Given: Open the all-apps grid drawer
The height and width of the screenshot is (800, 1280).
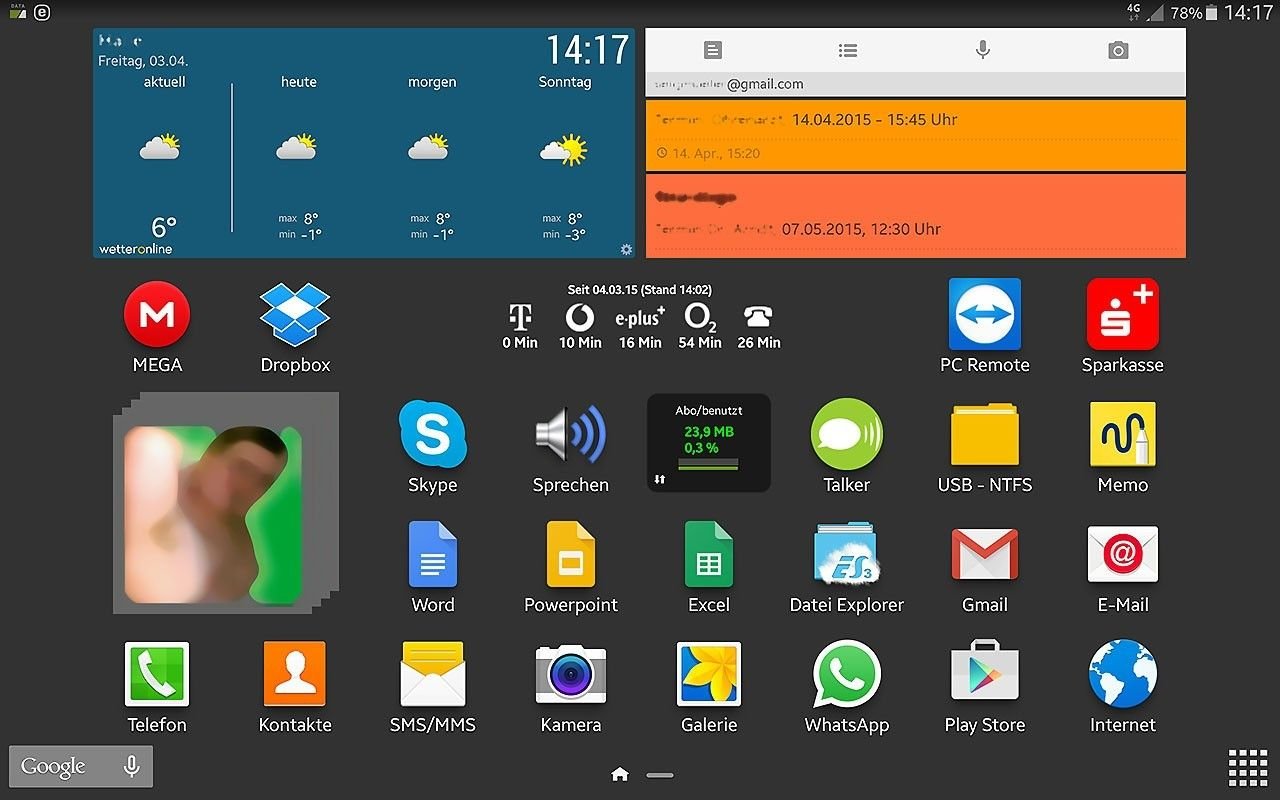Looking at the screenshot, I should pyautogui.click(x=1247, y=767).
